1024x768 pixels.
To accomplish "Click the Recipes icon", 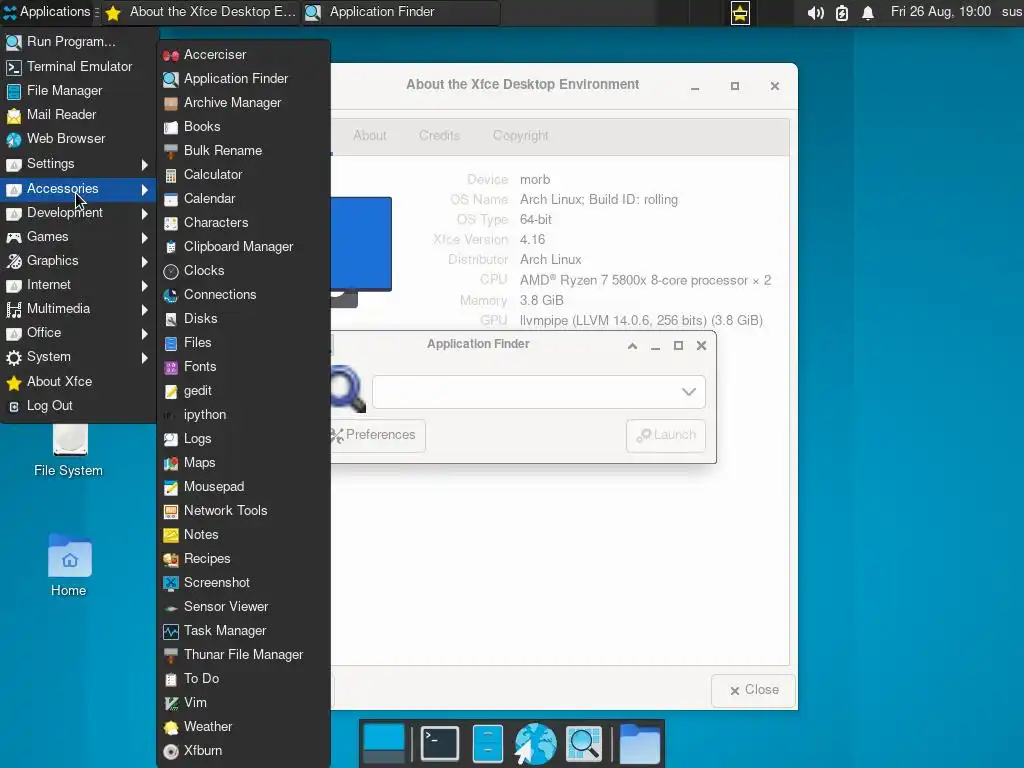I will point(170,559).
